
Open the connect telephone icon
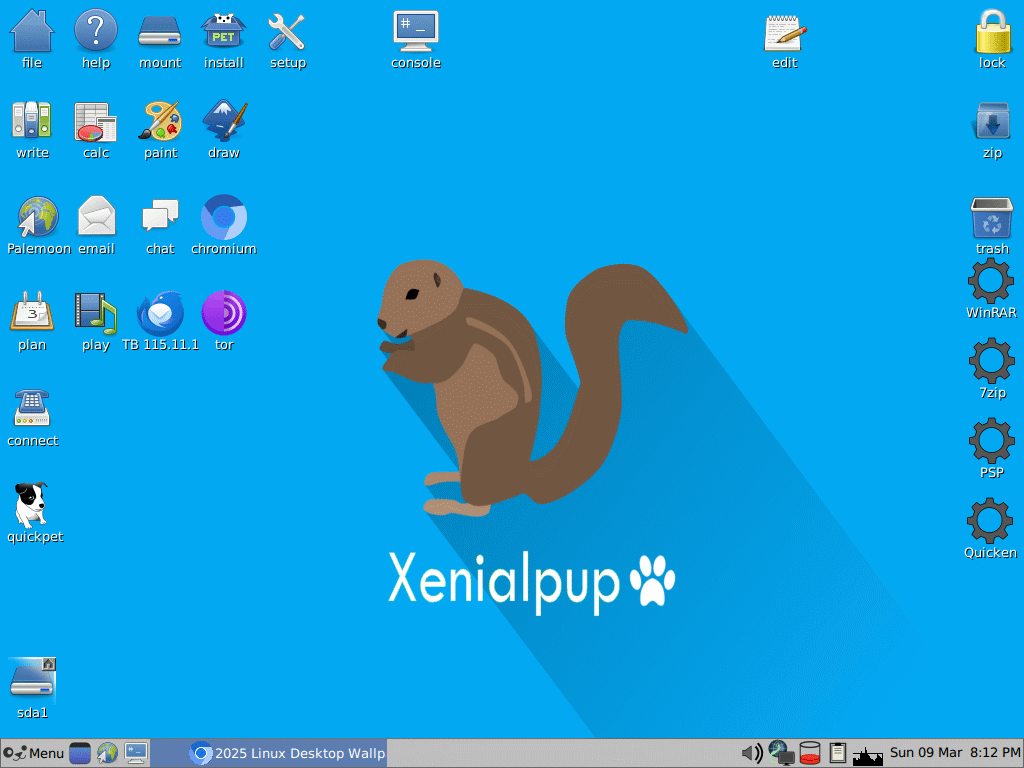(x=32, y=409)
